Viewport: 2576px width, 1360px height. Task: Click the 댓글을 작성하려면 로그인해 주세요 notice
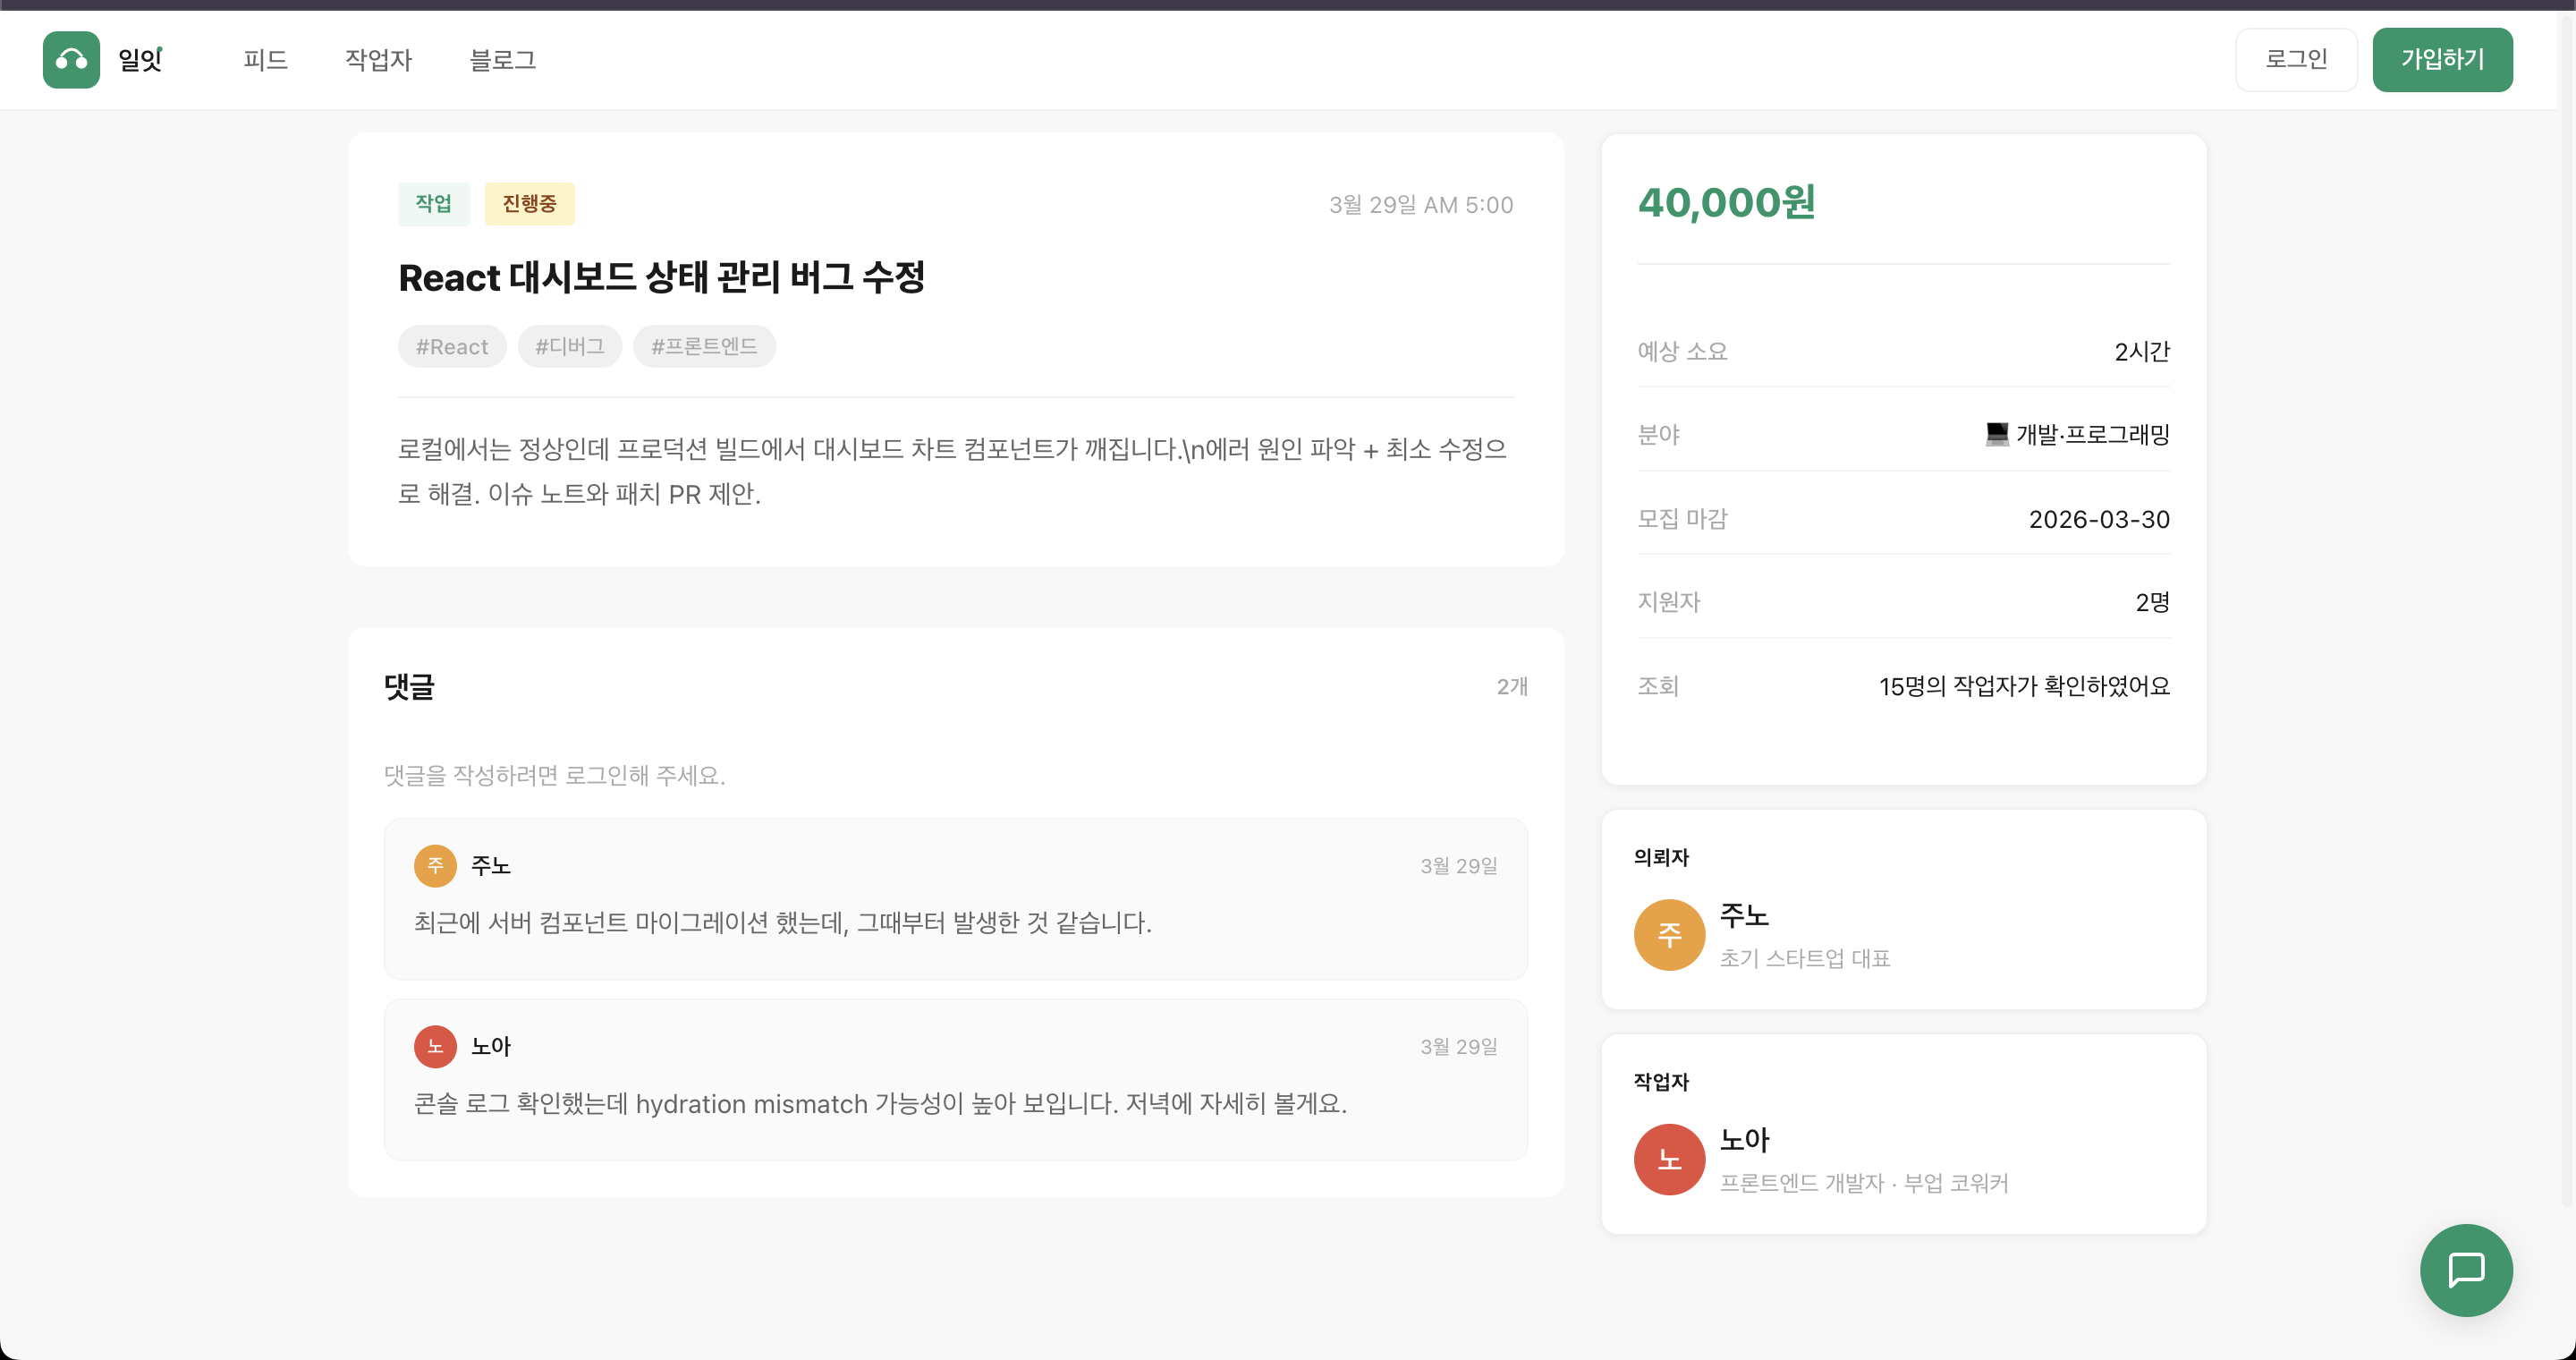tap(555, 775)
